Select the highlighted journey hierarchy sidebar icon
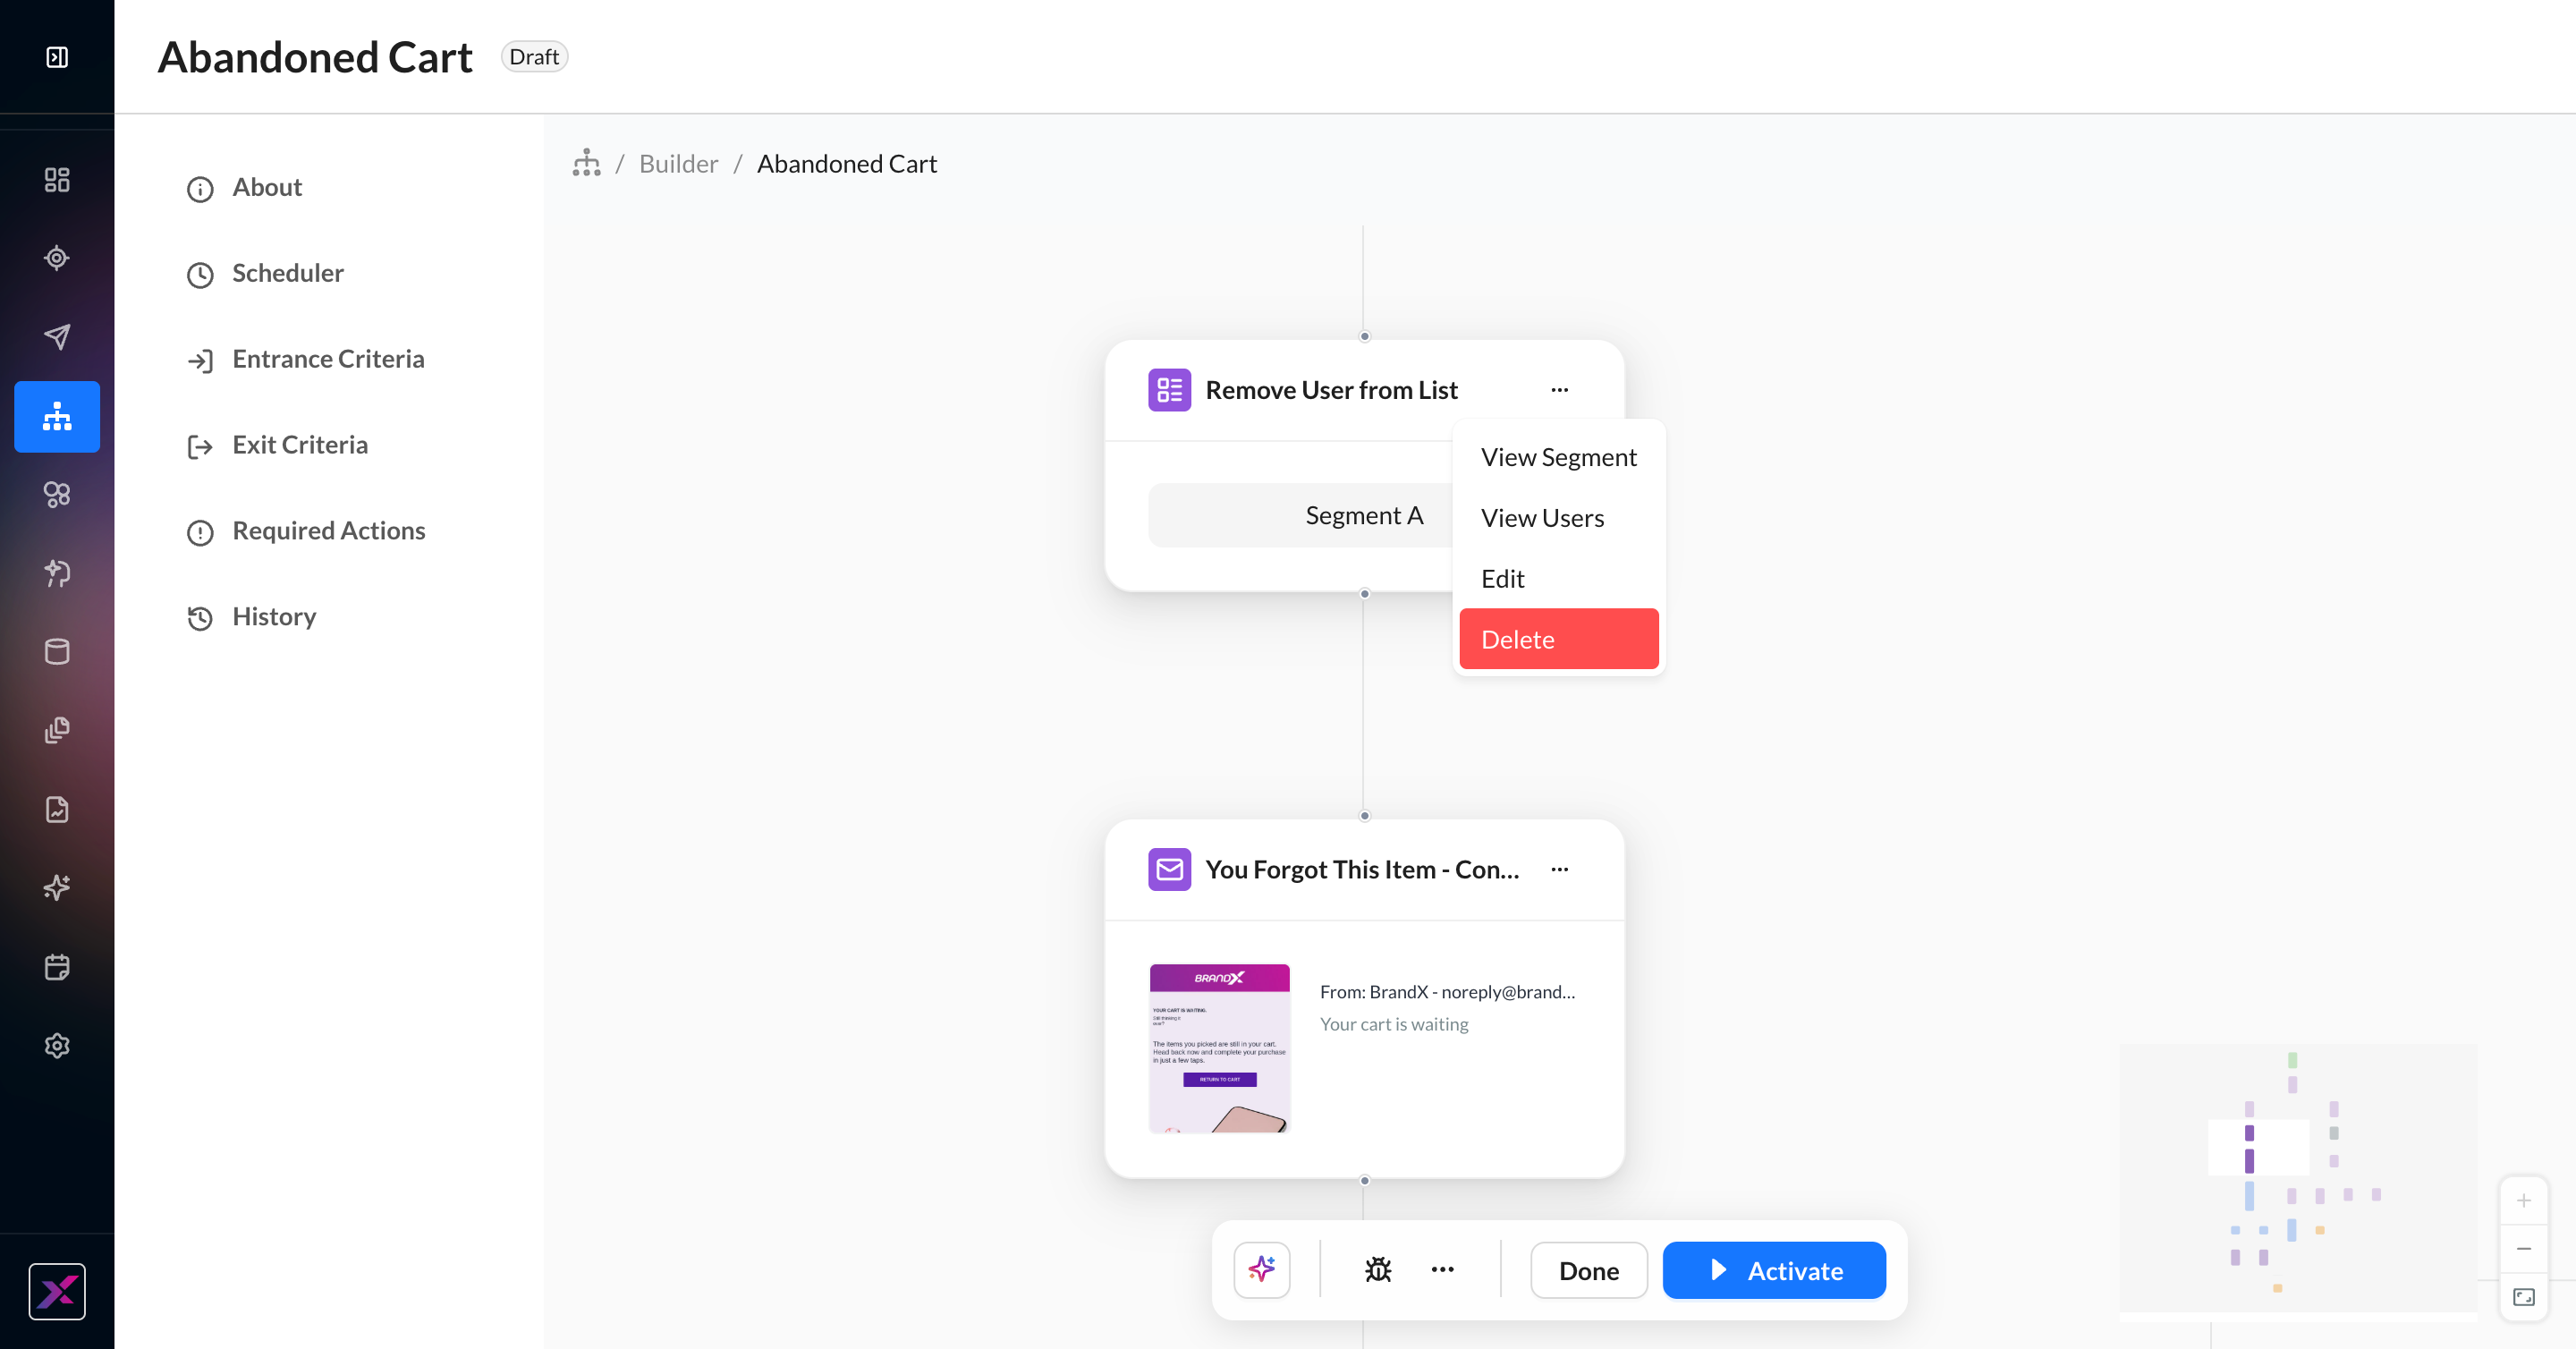This screenshot has width=2576, height=1349. (57, 416)
